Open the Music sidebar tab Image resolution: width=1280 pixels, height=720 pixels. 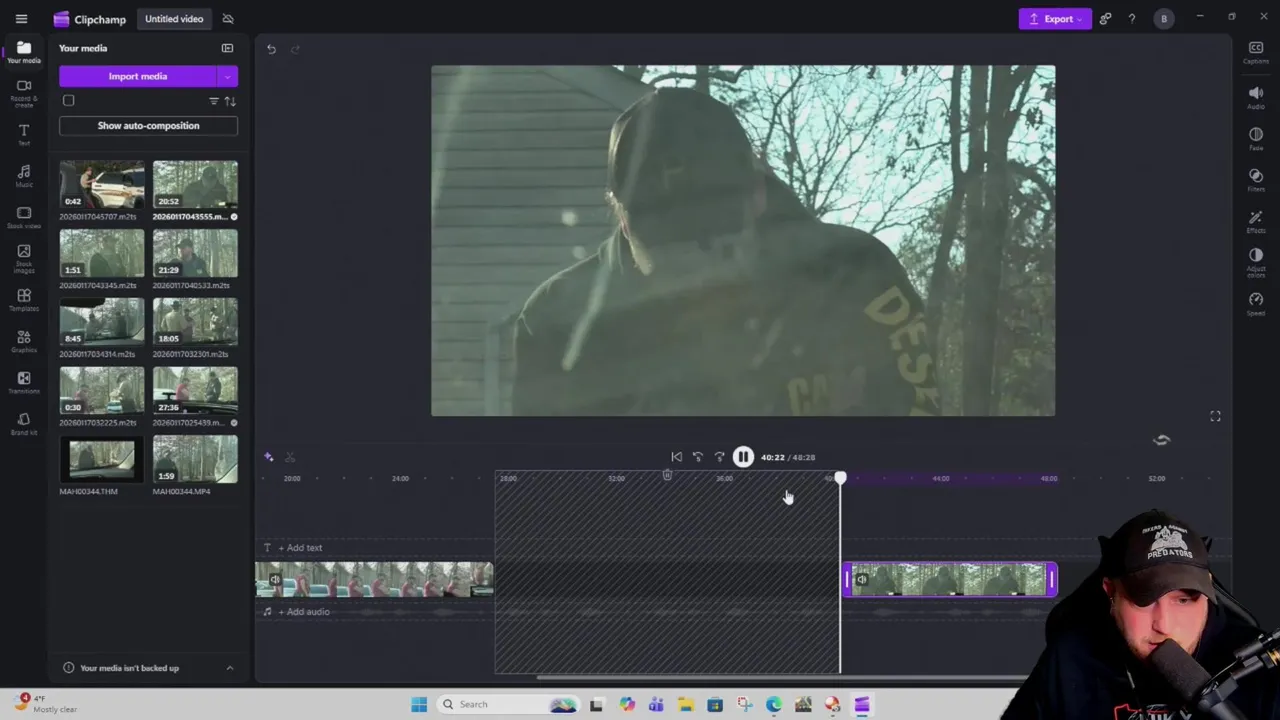click(x=24, y=176)
